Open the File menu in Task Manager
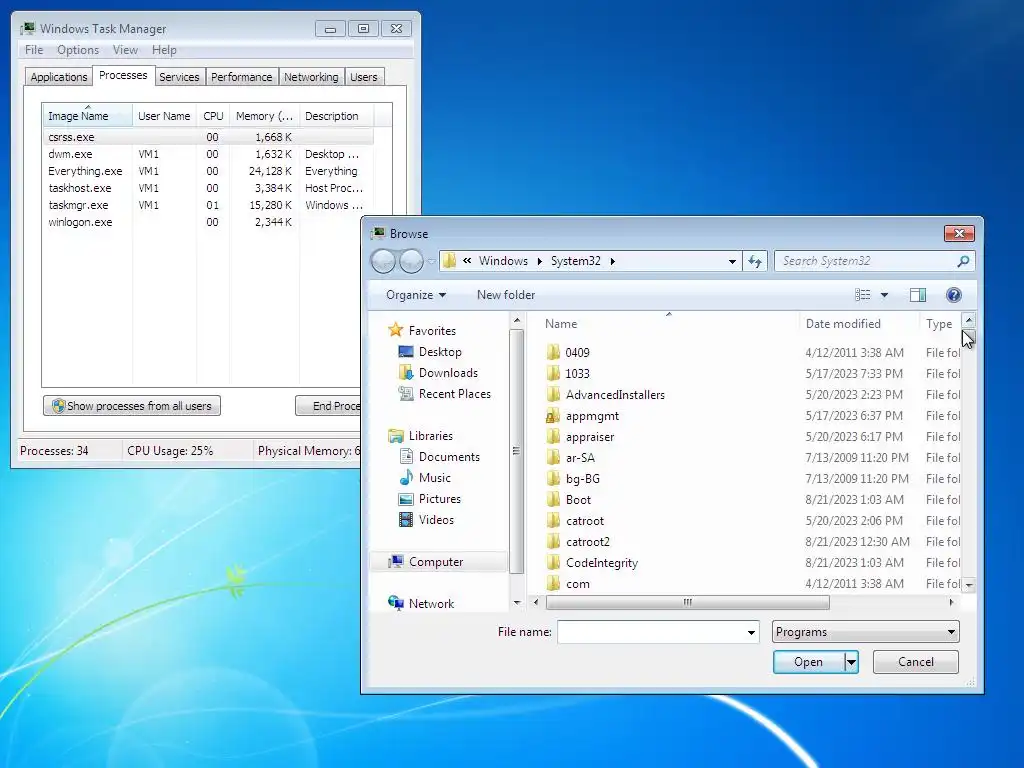Image resolution: width=1024 pixels, height=768 pixels. pos(34,50)
